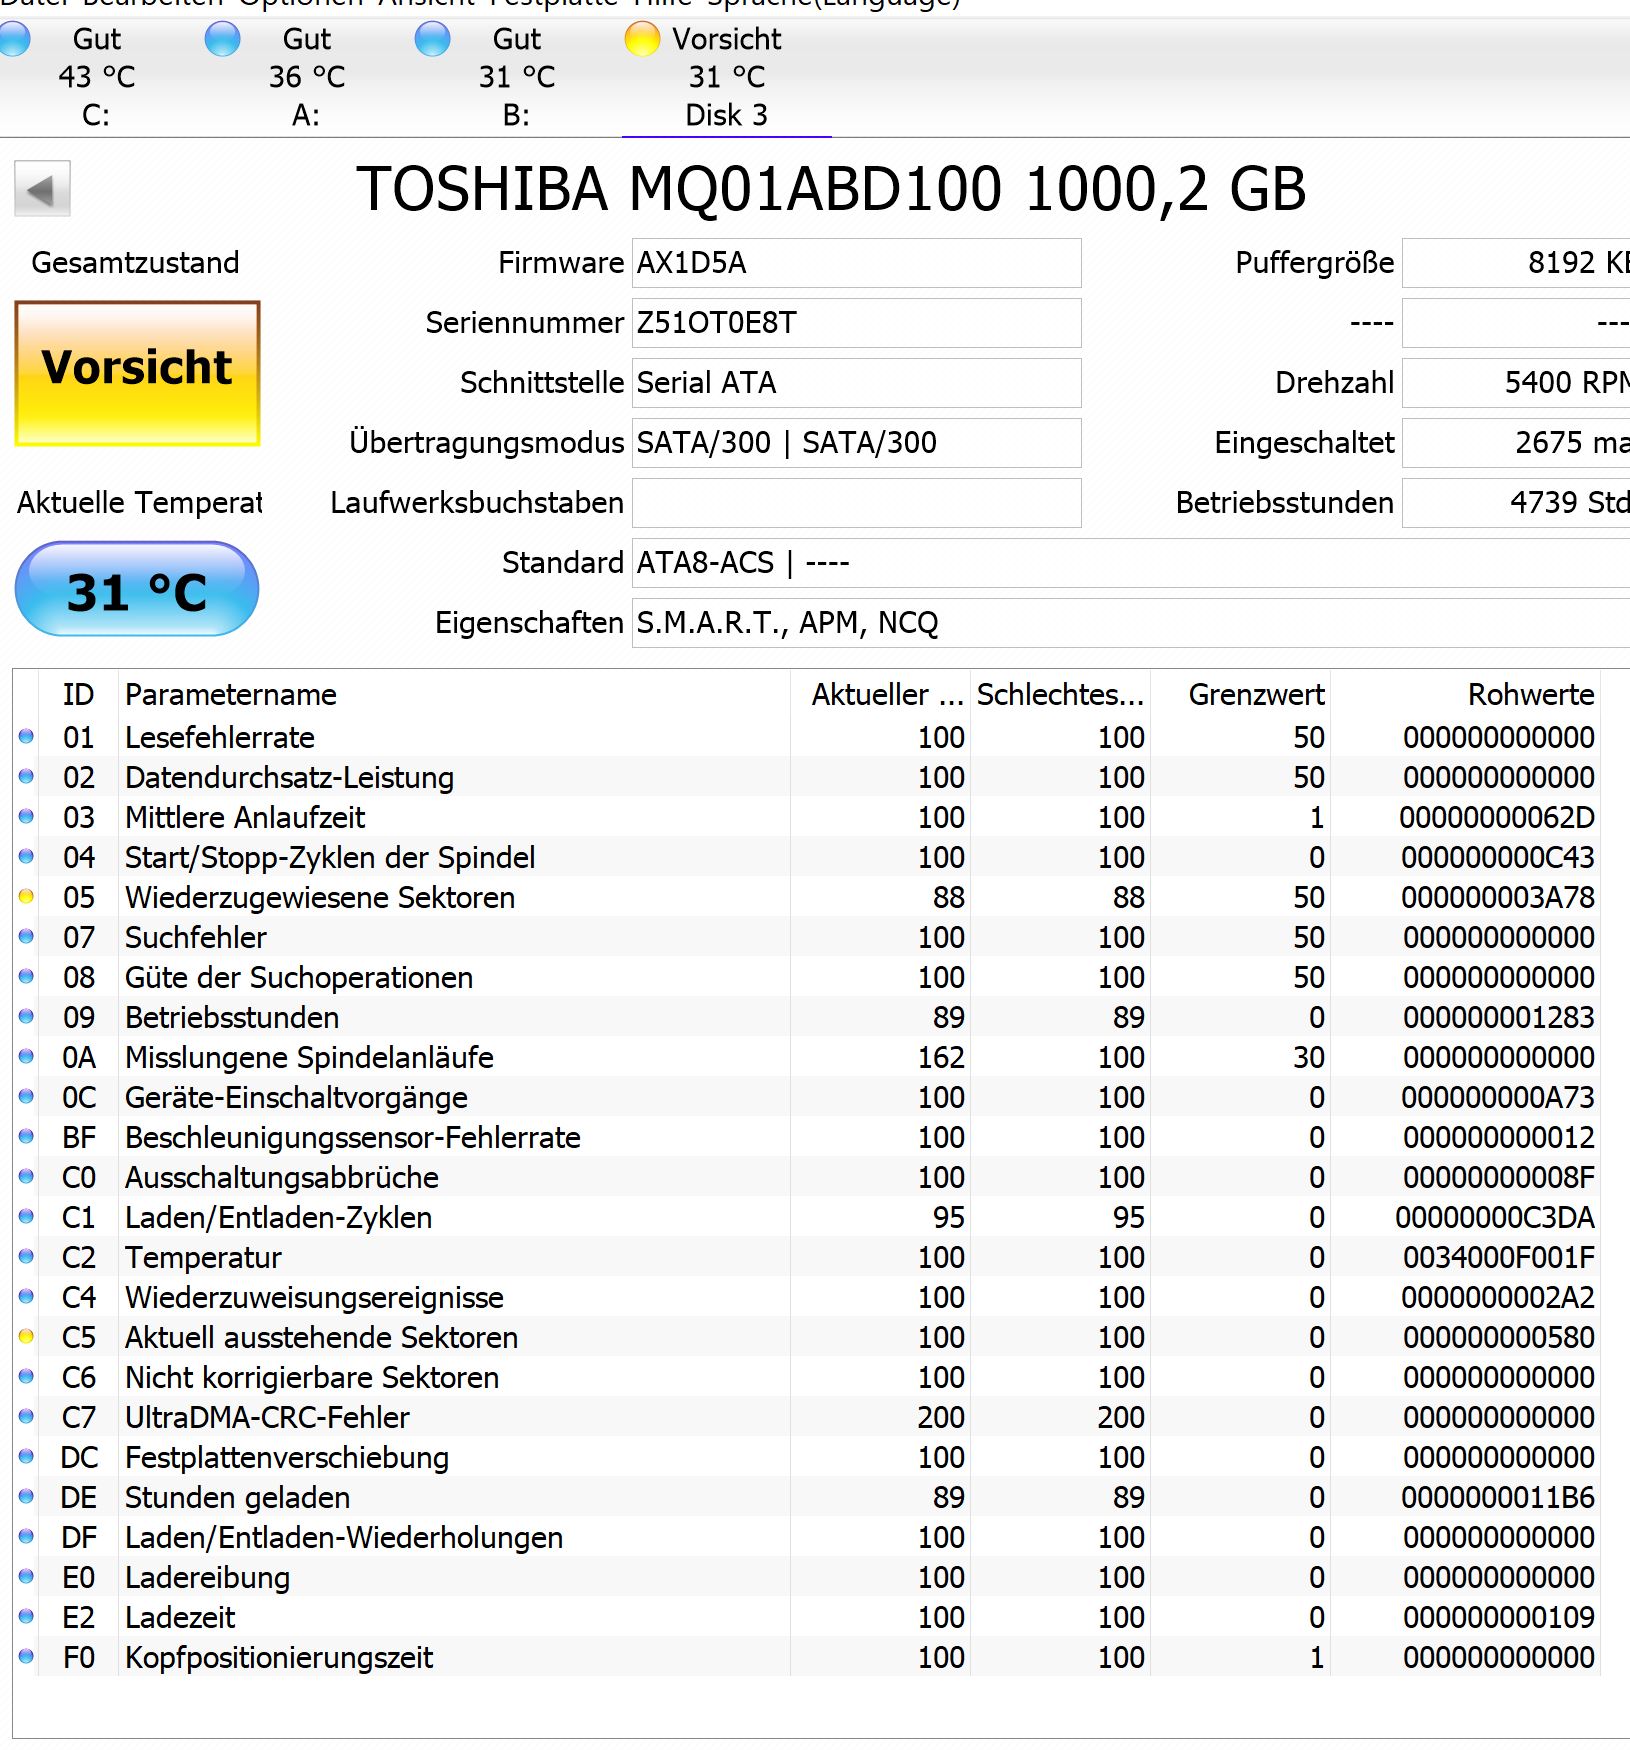Click the blue status dot for Stunden geladen

pyautogui.click(x=26, y=1496)
